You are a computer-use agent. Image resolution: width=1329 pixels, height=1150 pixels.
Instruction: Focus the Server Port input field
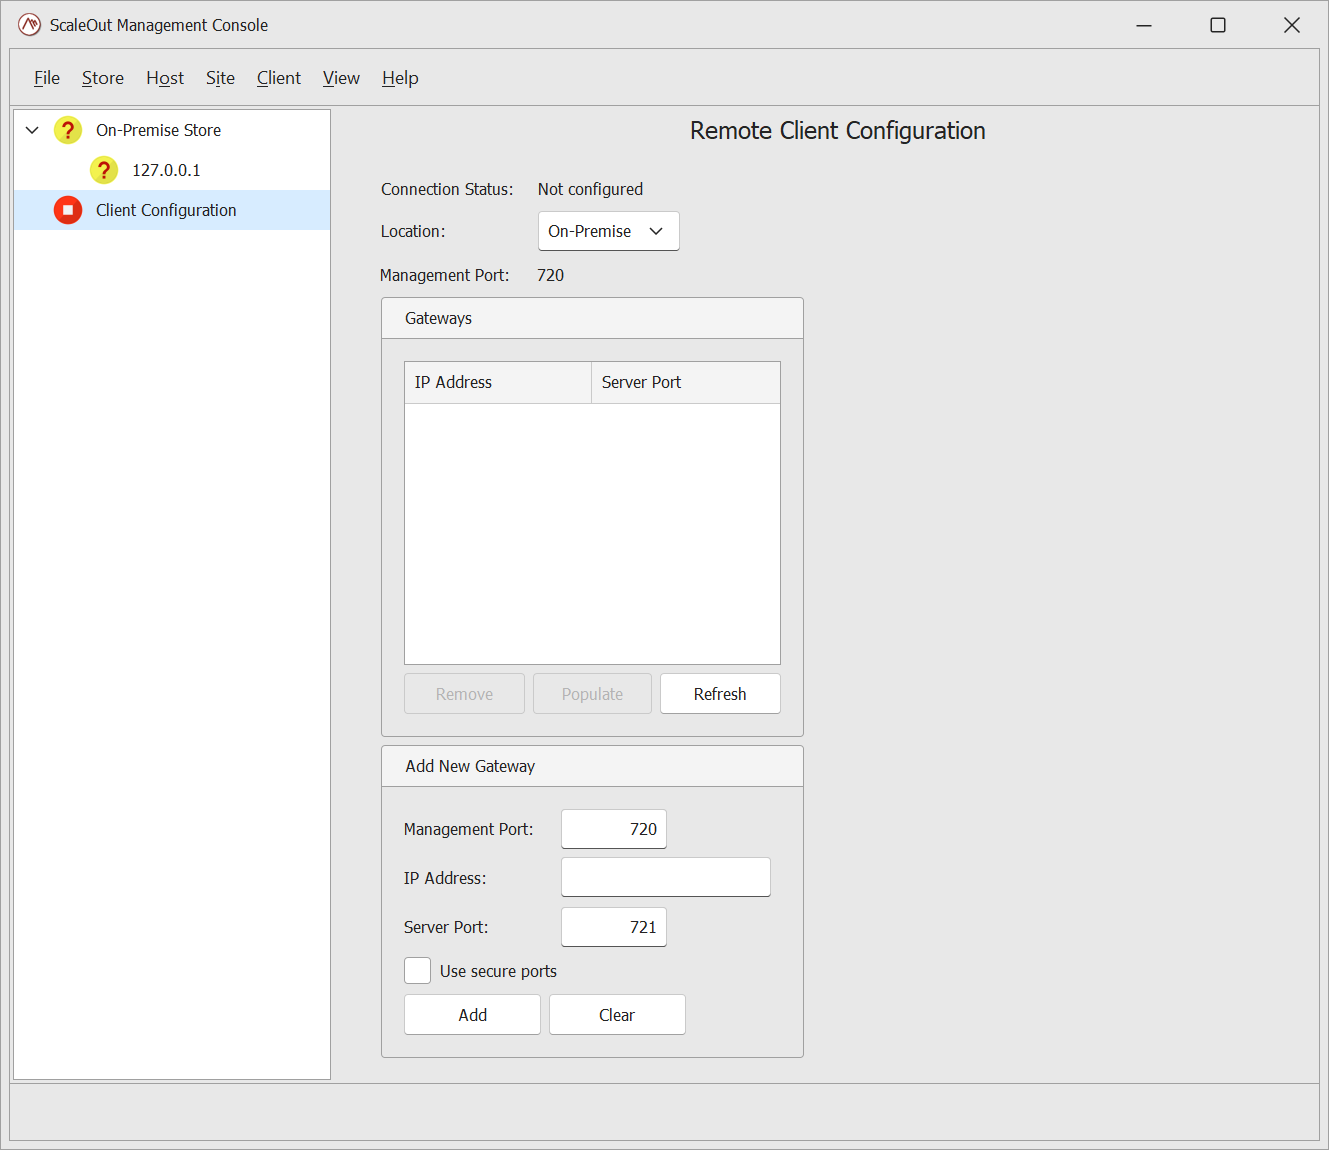point(614,927)
